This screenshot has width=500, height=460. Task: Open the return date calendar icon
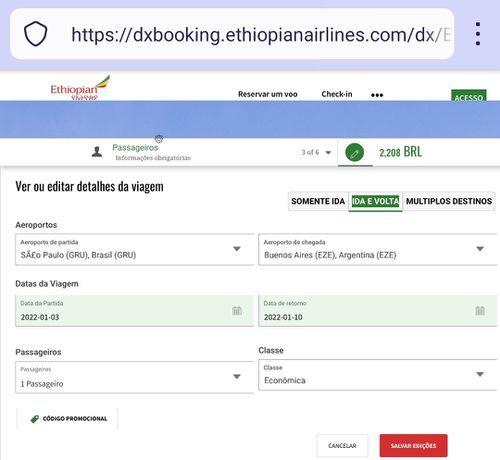[480, 311]
